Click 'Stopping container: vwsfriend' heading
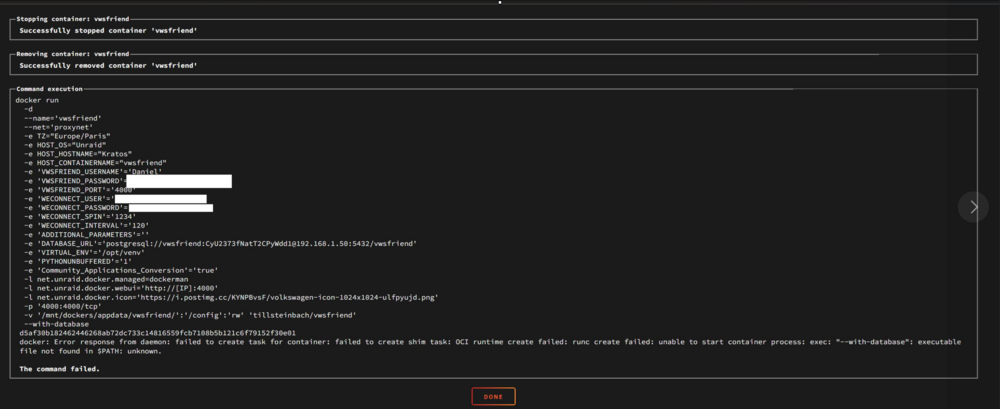The image size is (1000, 409). [72, 19]
